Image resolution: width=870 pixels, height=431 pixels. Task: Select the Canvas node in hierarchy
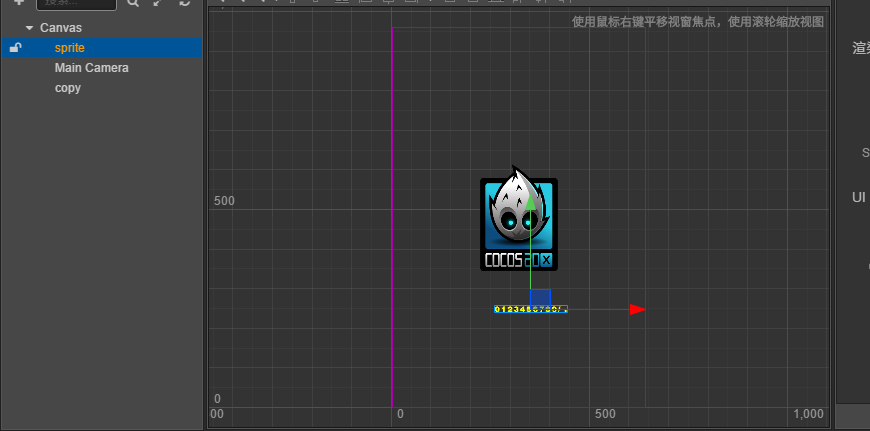click(61, 28)
